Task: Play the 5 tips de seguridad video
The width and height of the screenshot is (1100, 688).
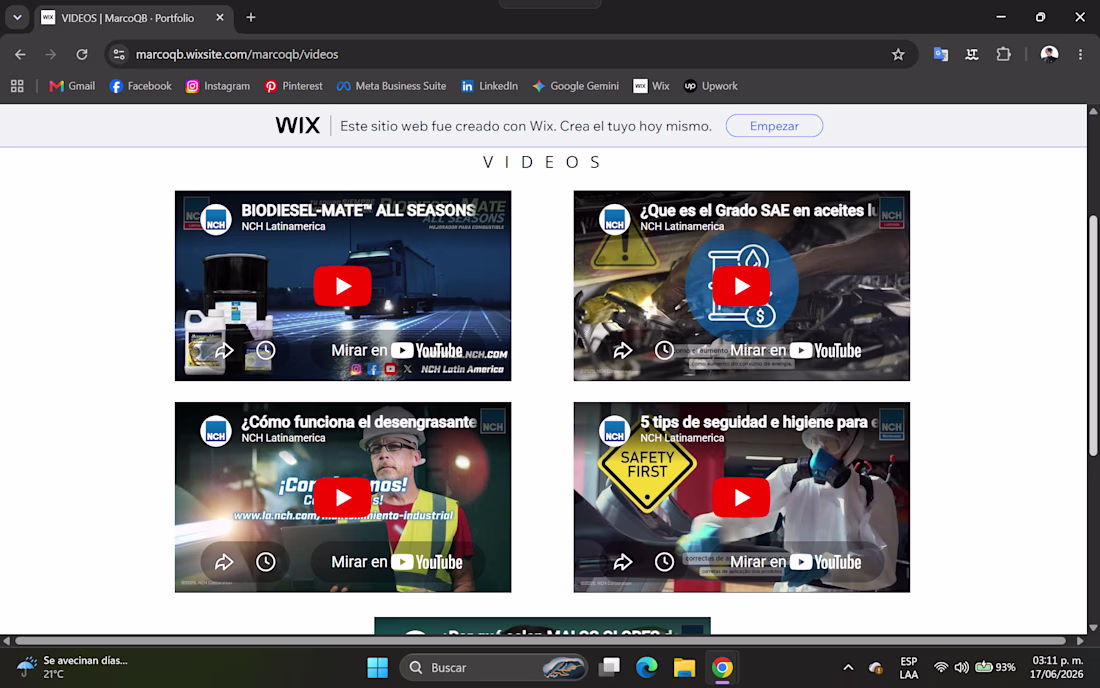Action: (x=742, y=497)
